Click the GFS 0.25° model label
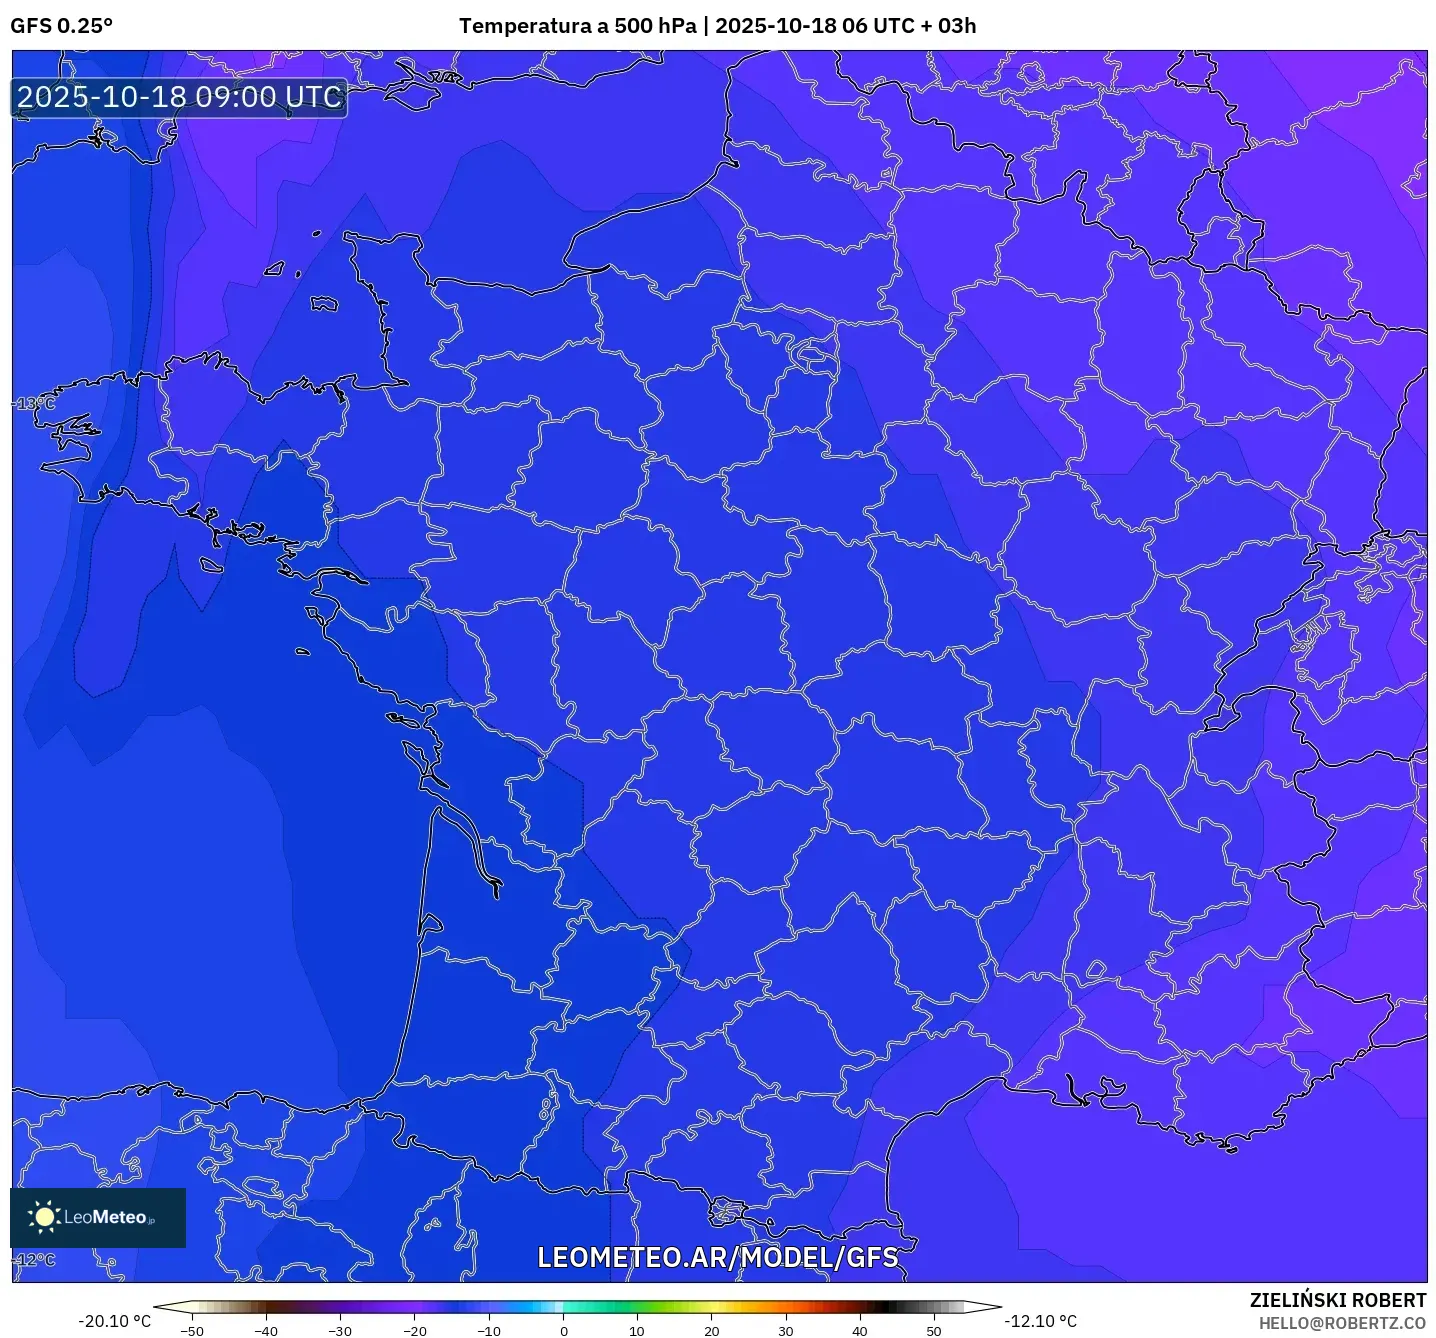 (62, 26)
